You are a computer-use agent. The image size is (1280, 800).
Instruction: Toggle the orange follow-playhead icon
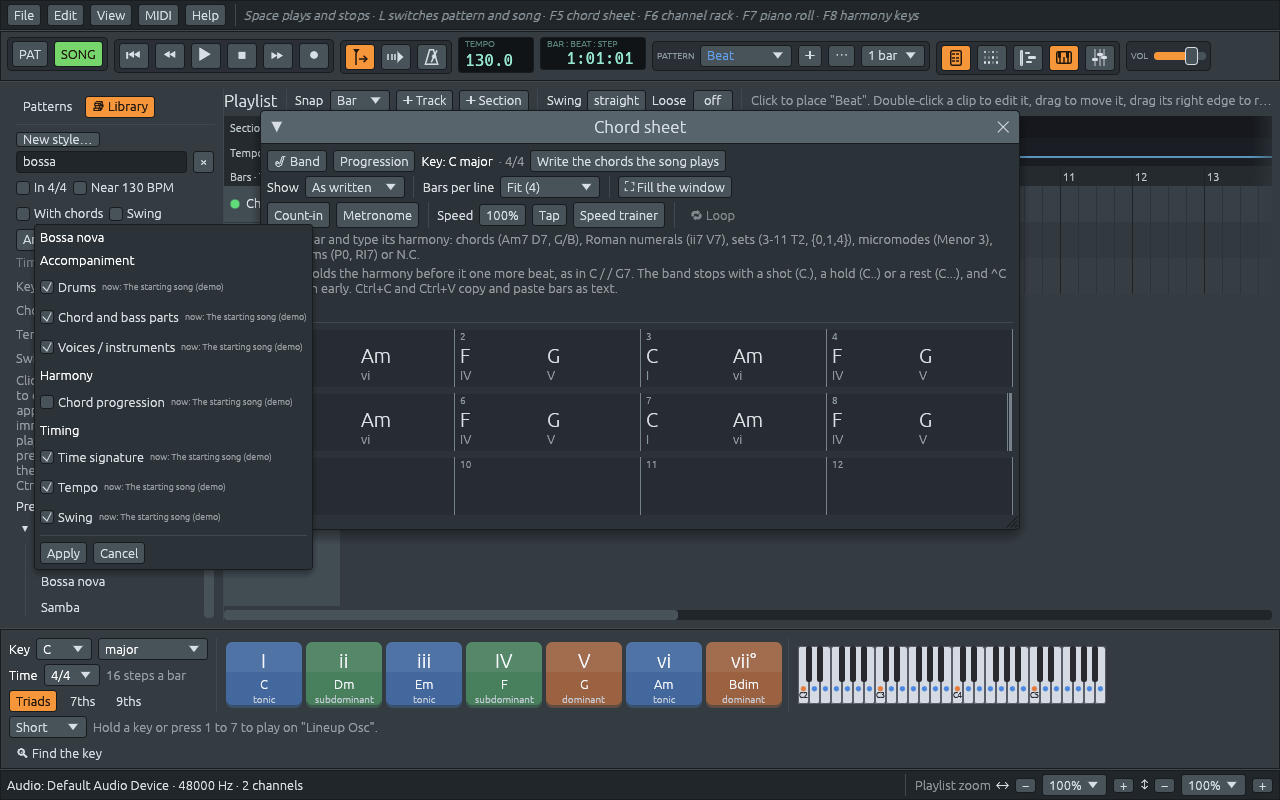pyautogui.click(x=360, y=57)
